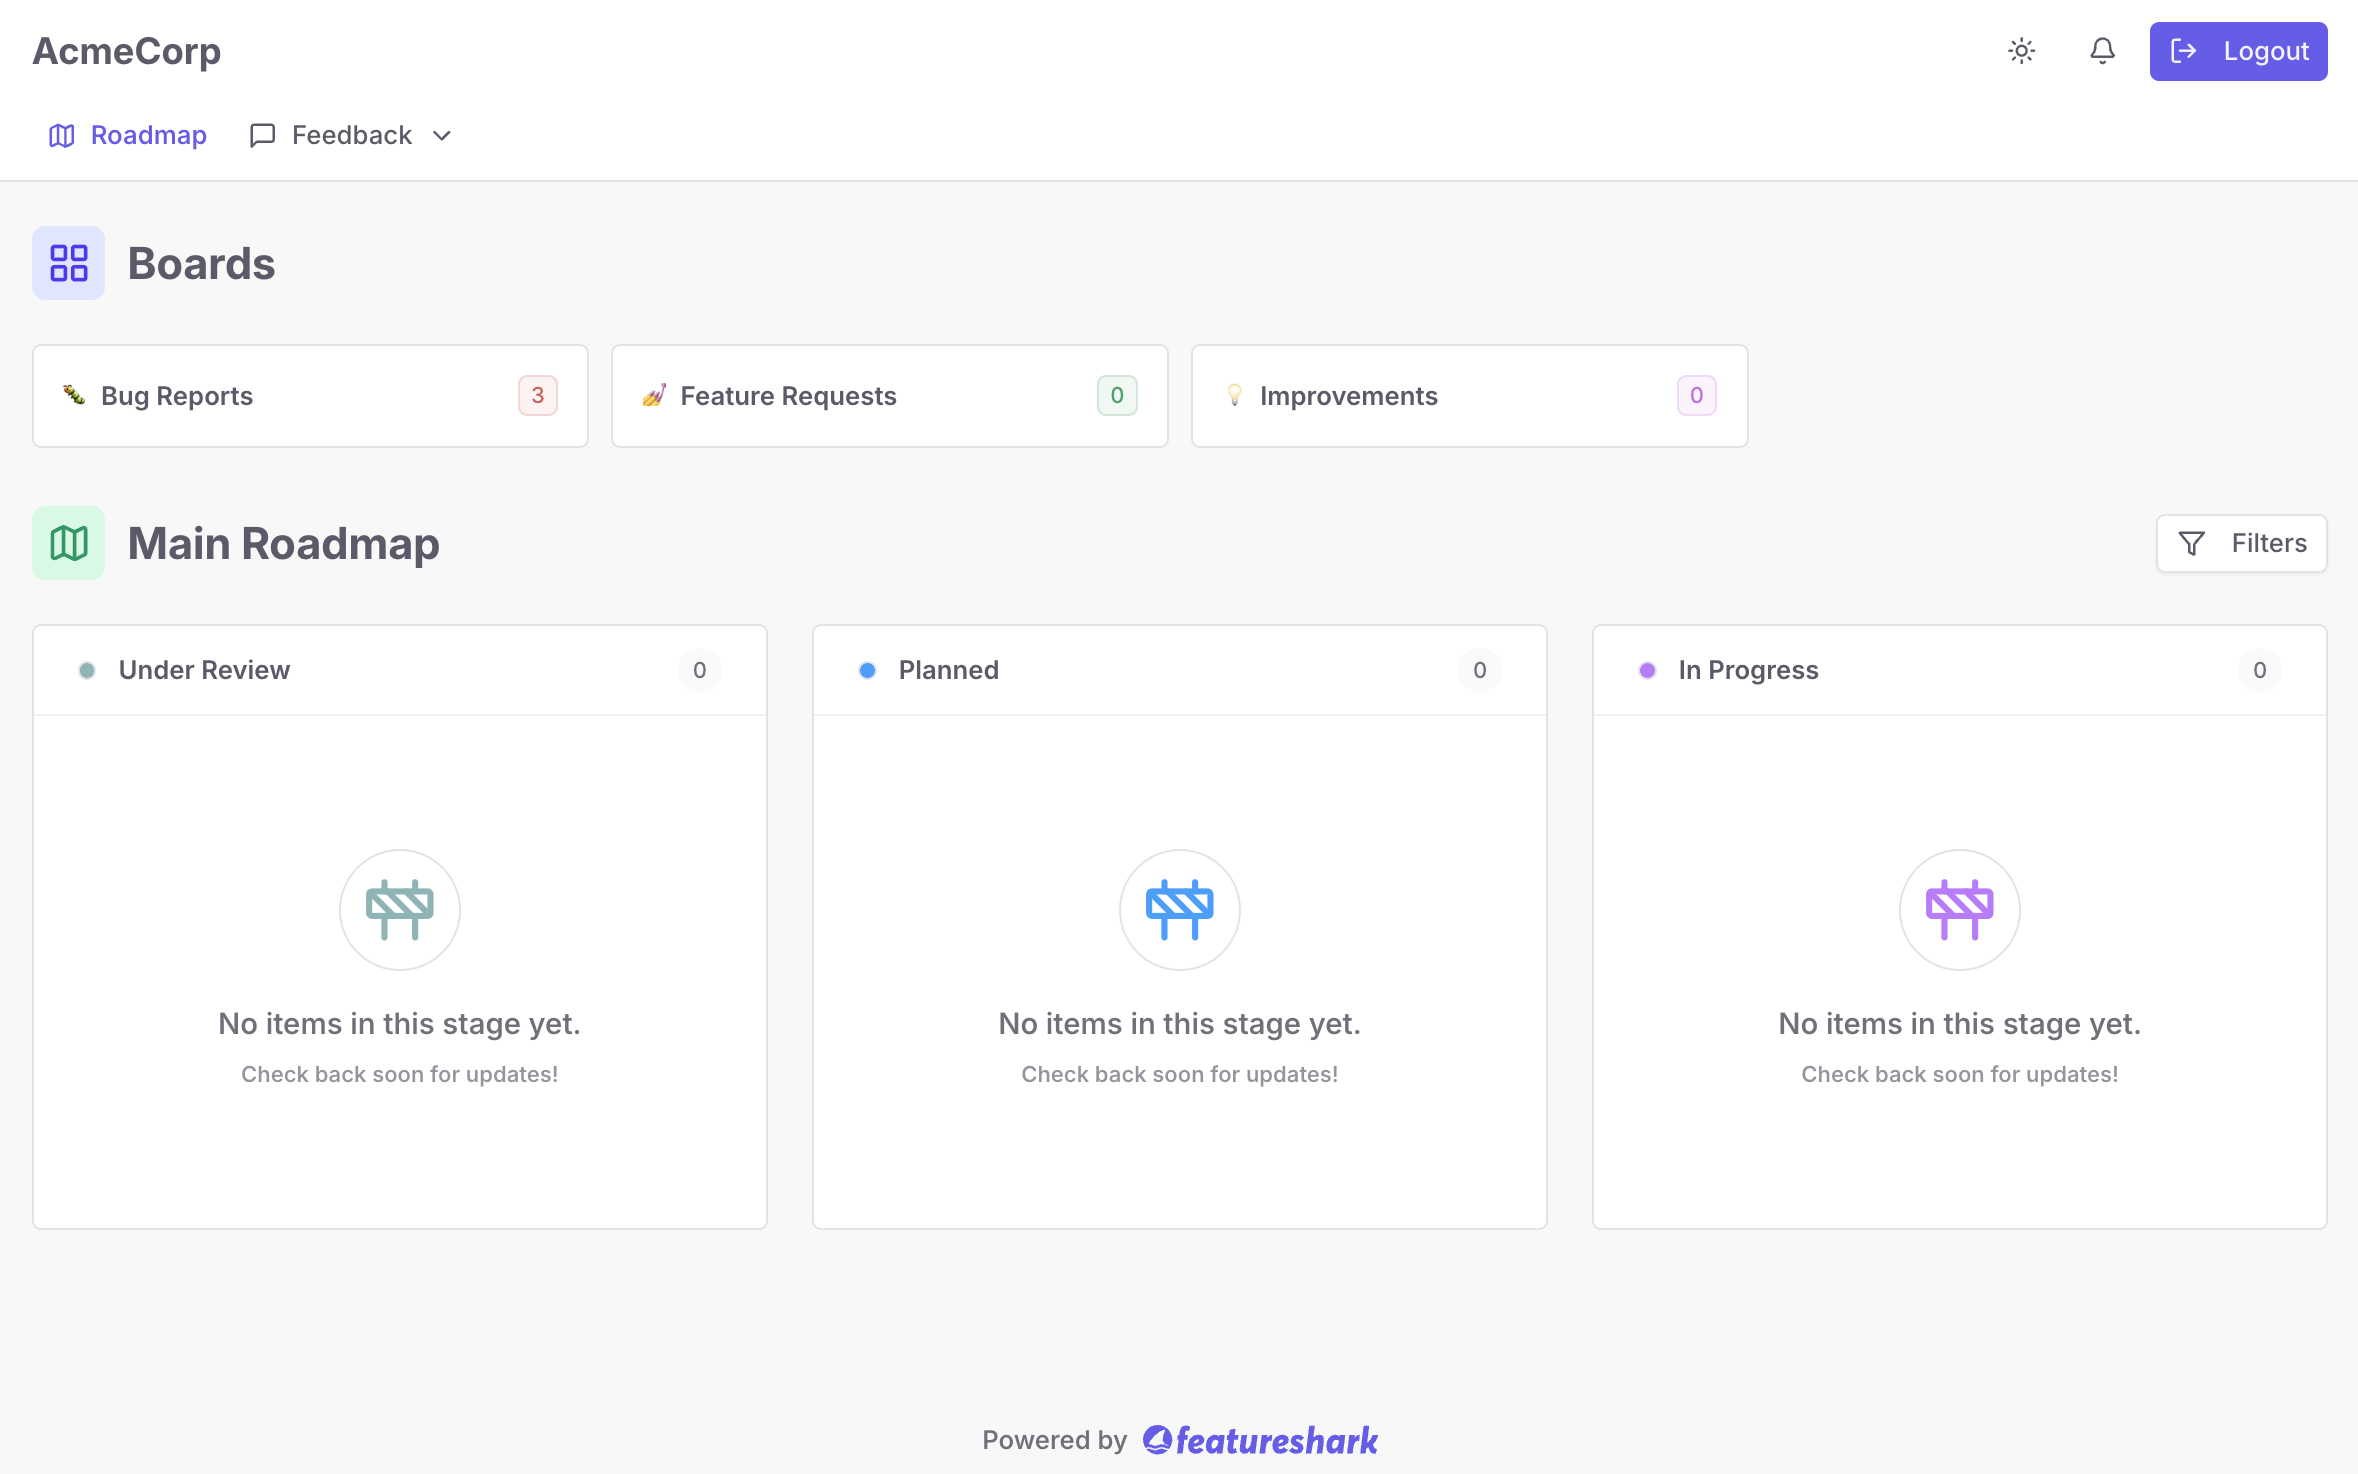Expand the Feedback dropdown chevron

click(442, 136)
